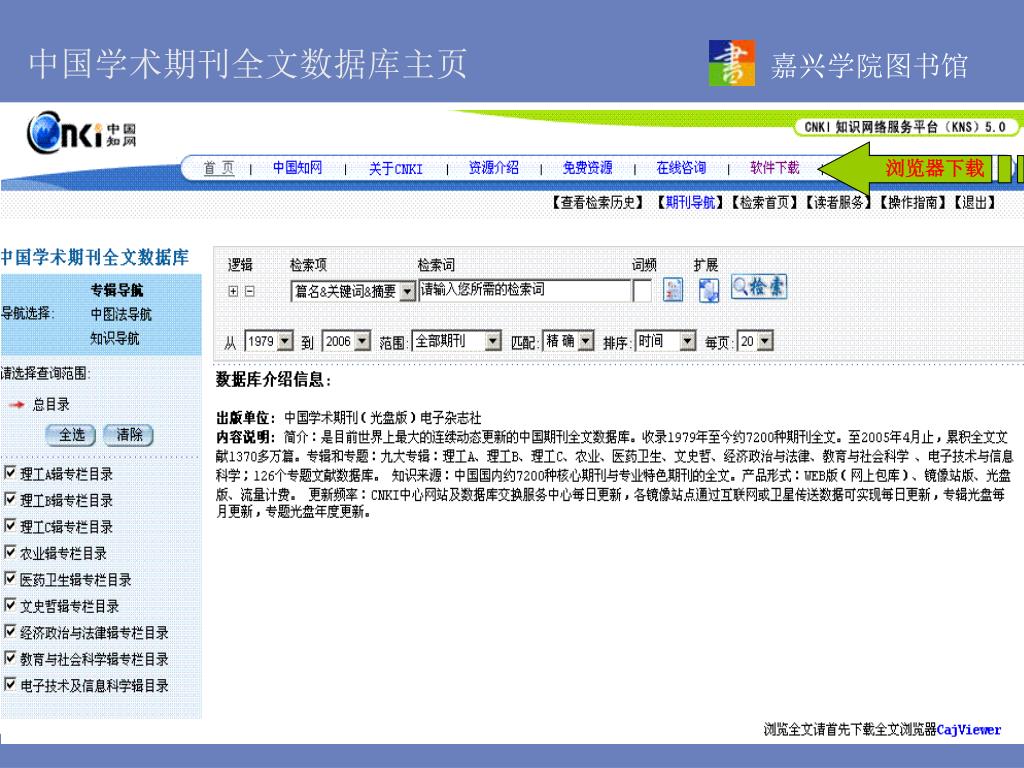Uncheck 农业辑专栏目录 checkbox

coord(10,552)
